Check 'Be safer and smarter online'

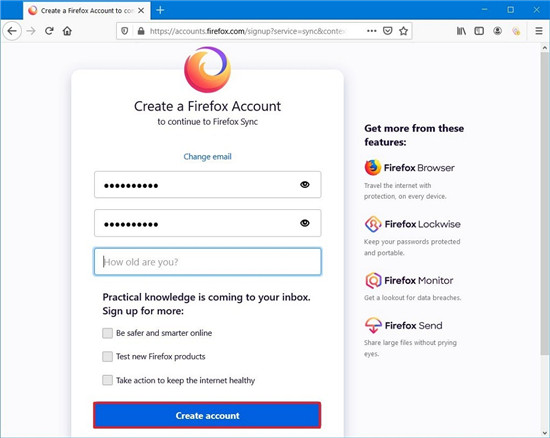(x=107, y=333)
